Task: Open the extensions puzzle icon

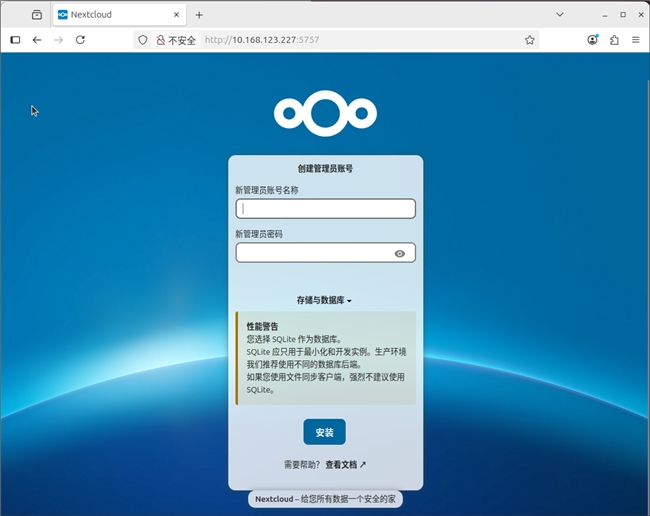Action: (x=614, y=40)
